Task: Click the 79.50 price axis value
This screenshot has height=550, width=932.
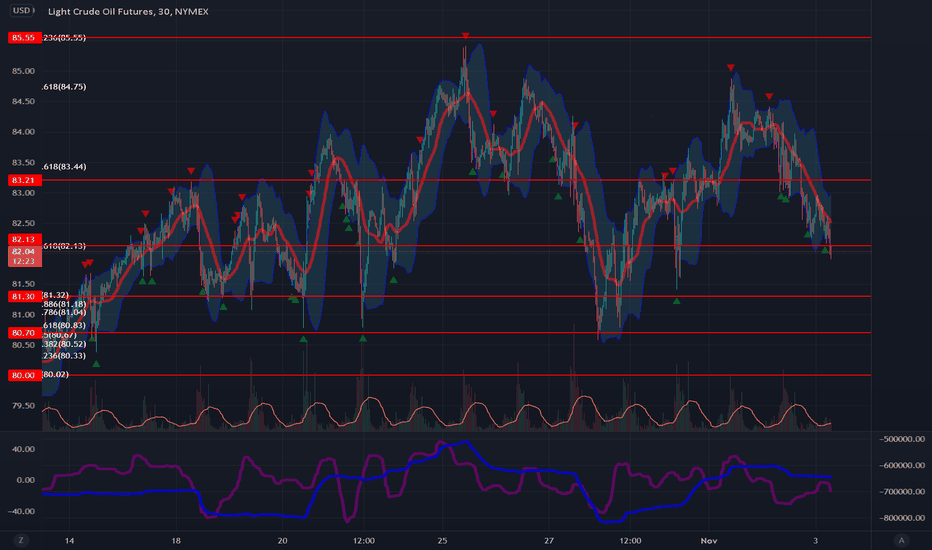Action: tap(23, 406)
